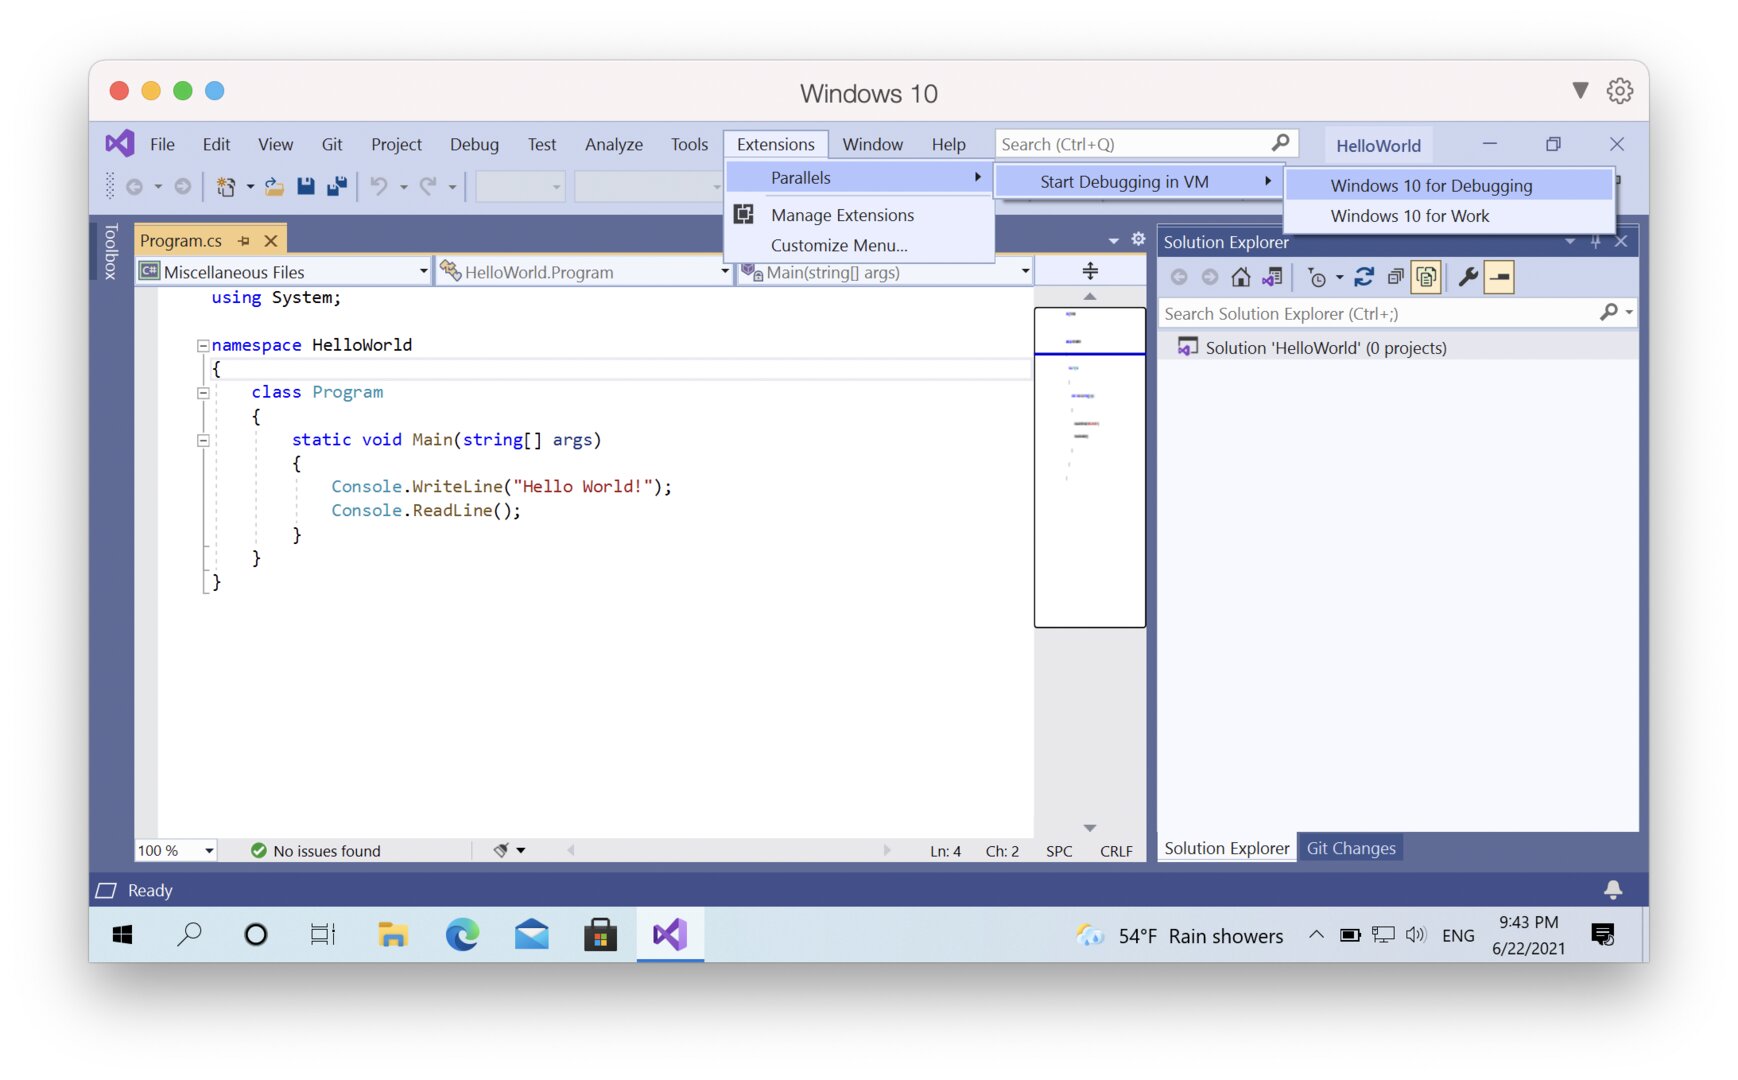This screenshot has width=1738, height=1080.
Task: Close the Program.cs tab
Action: tap(271, 241)
